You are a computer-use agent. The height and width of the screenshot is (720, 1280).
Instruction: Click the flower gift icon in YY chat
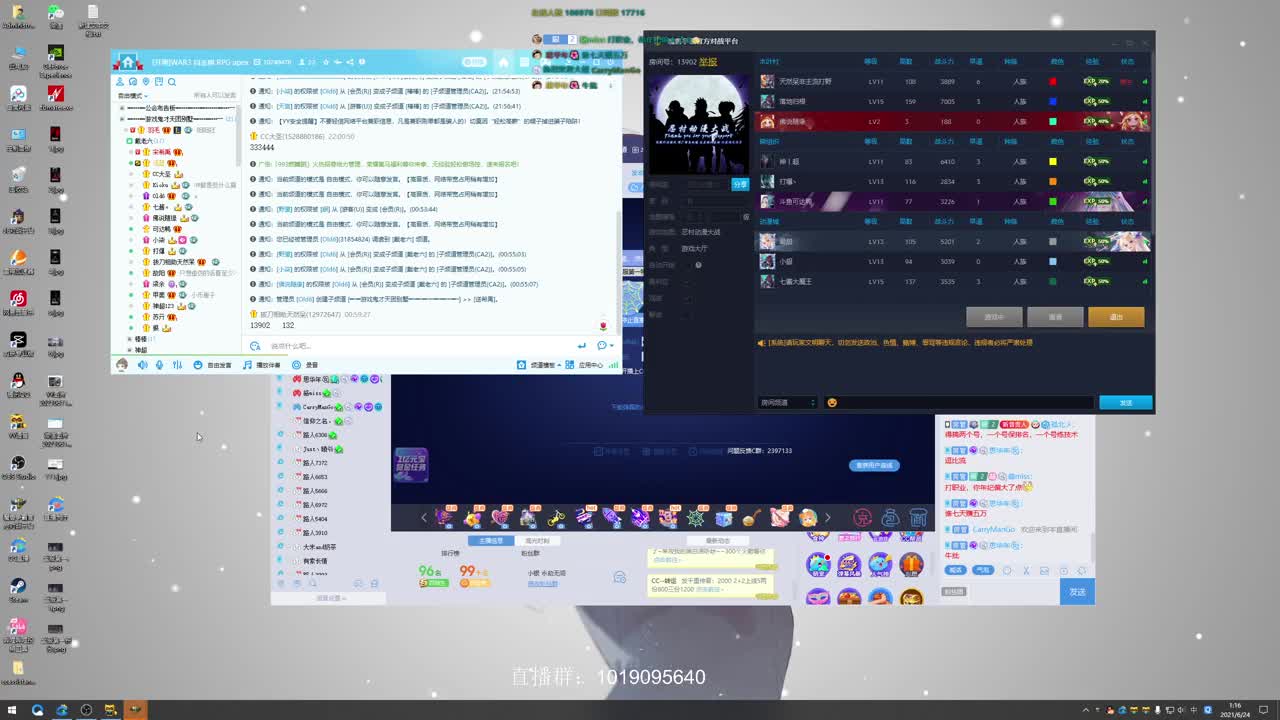(603, 326)
